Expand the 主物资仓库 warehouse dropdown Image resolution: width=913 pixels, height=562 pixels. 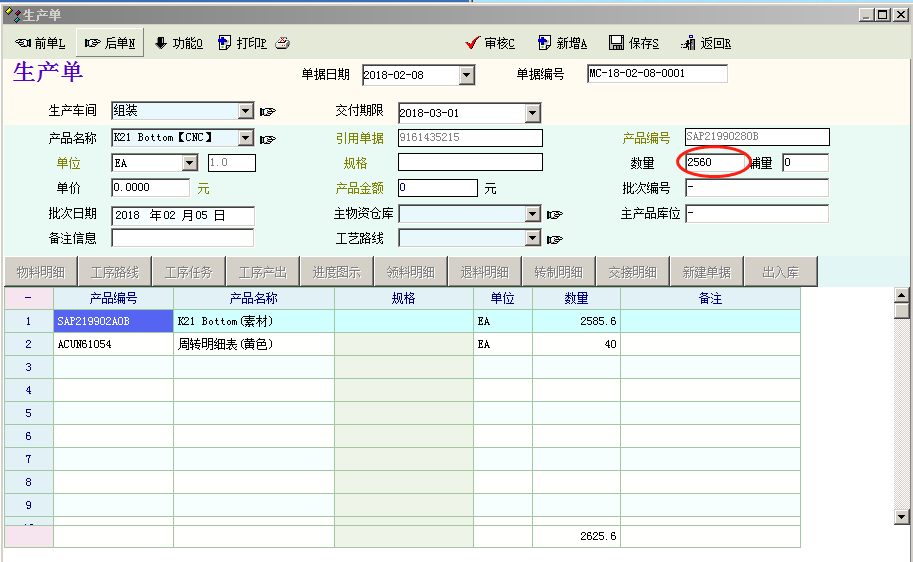point(533,214)
